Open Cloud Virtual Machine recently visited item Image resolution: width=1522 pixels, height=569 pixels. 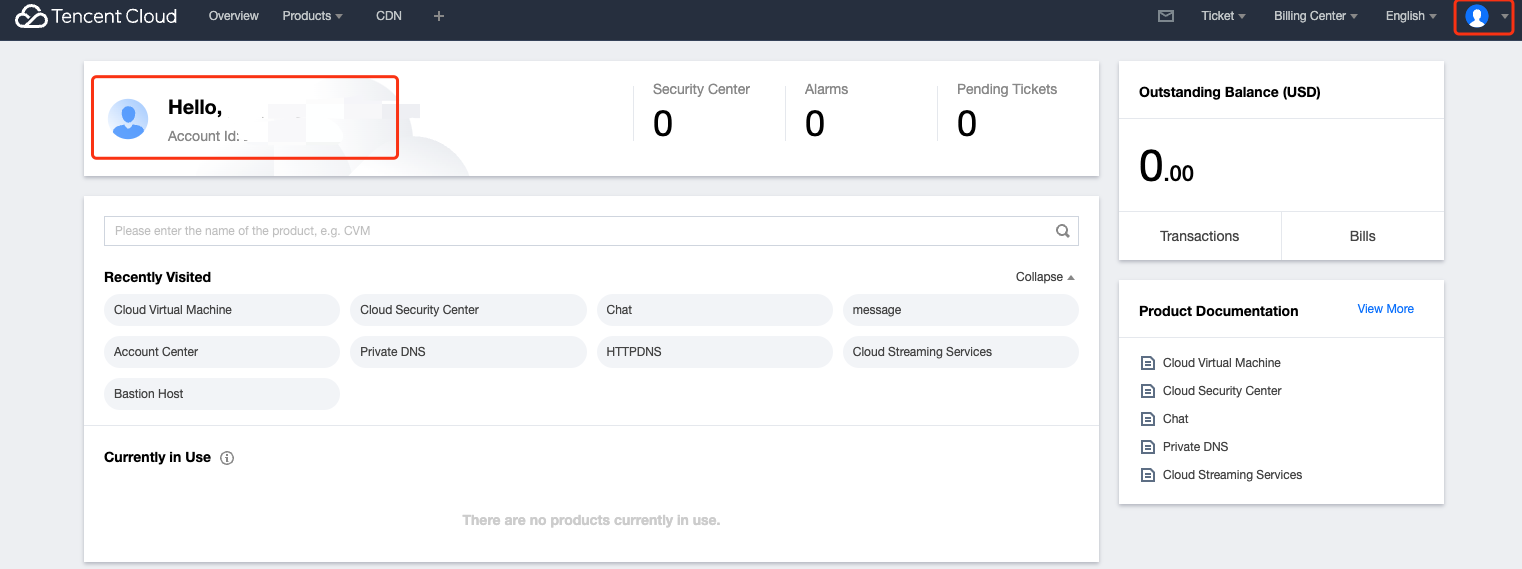click(221, 310)
